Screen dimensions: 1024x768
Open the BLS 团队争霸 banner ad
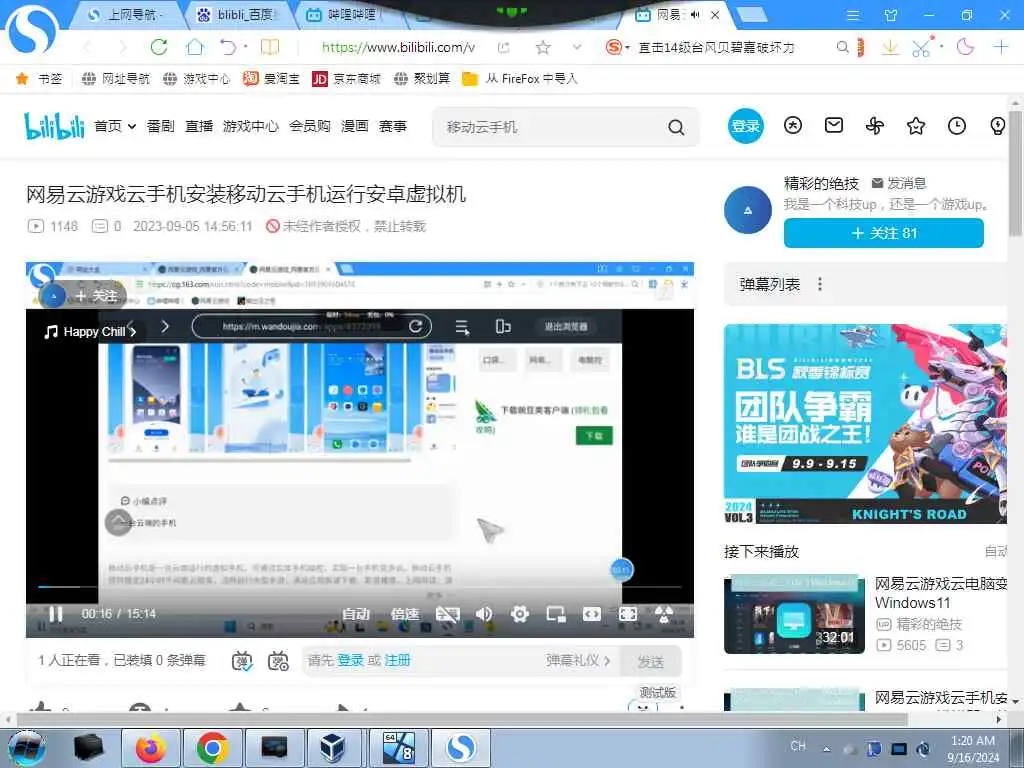pyautogui.click(x=865, y=424)
